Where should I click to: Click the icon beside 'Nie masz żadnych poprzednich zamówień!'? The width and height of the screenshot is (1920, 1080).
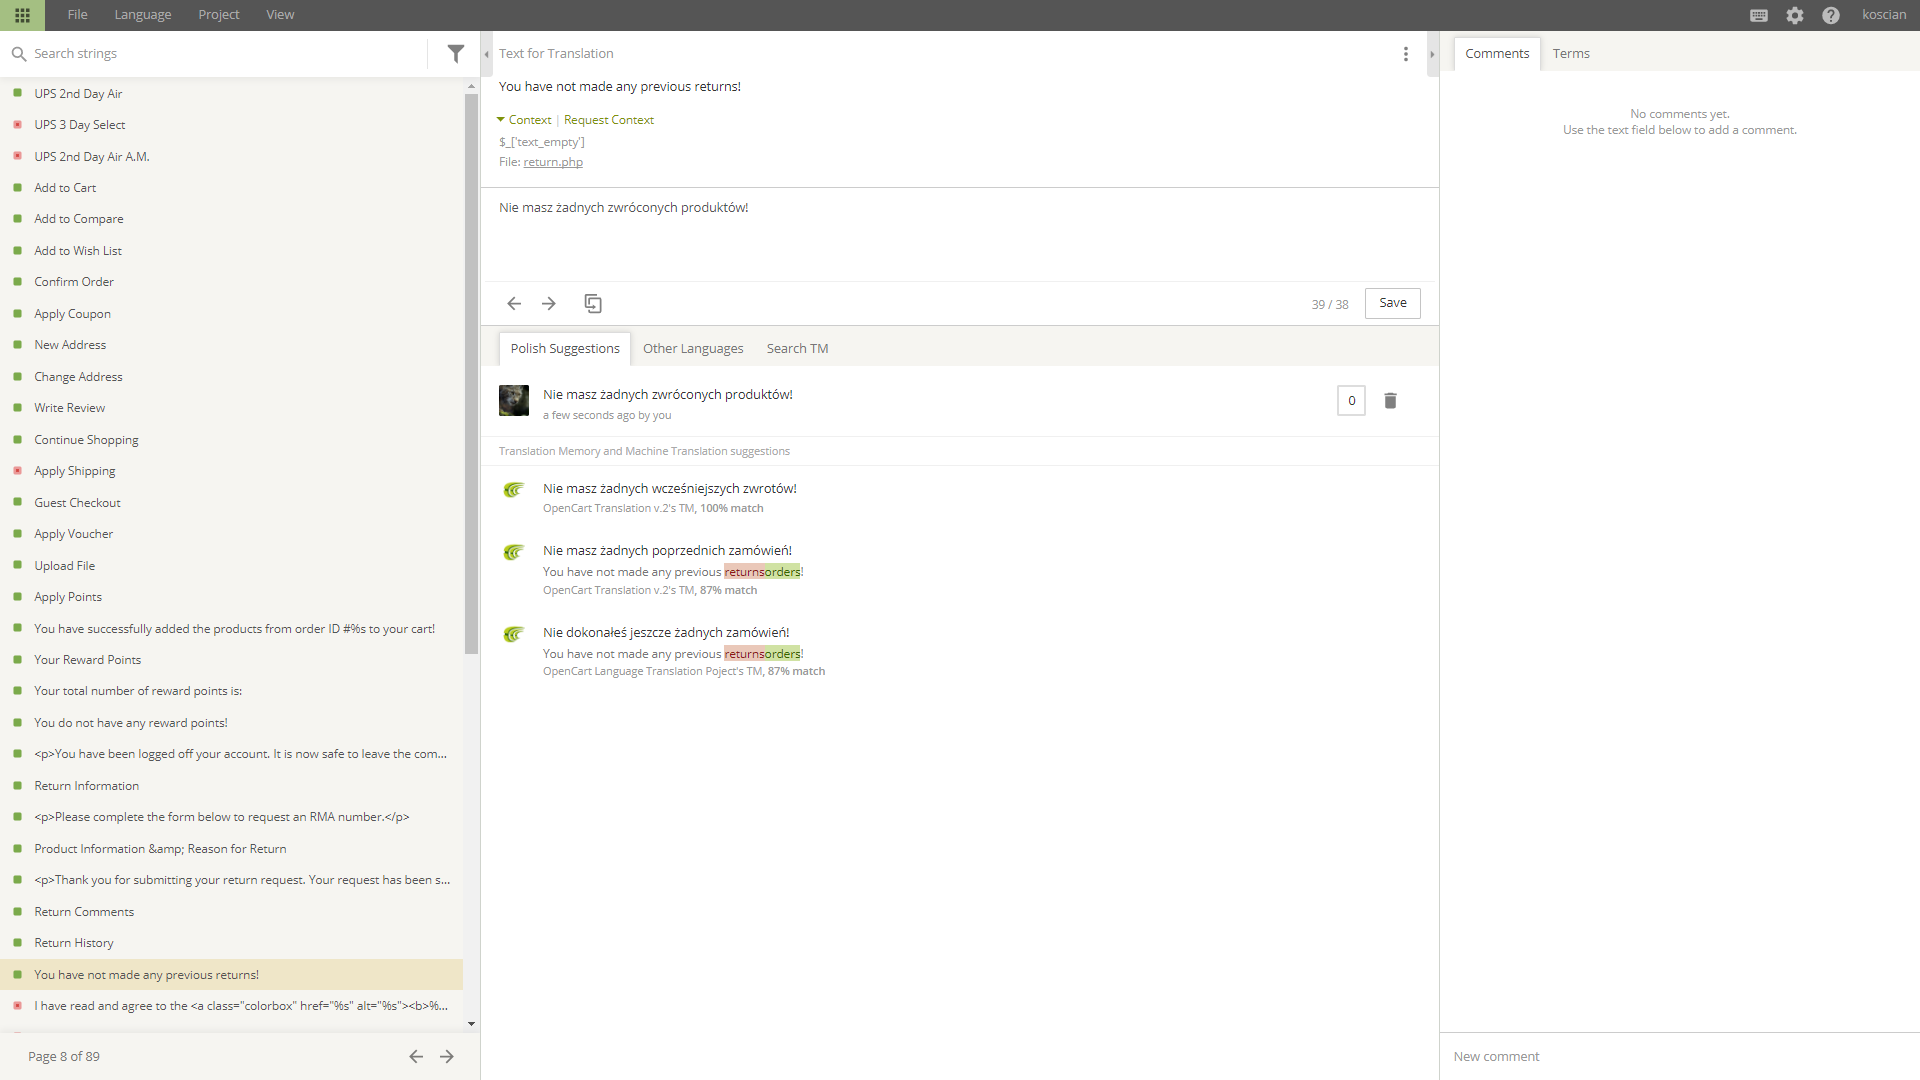514,552
